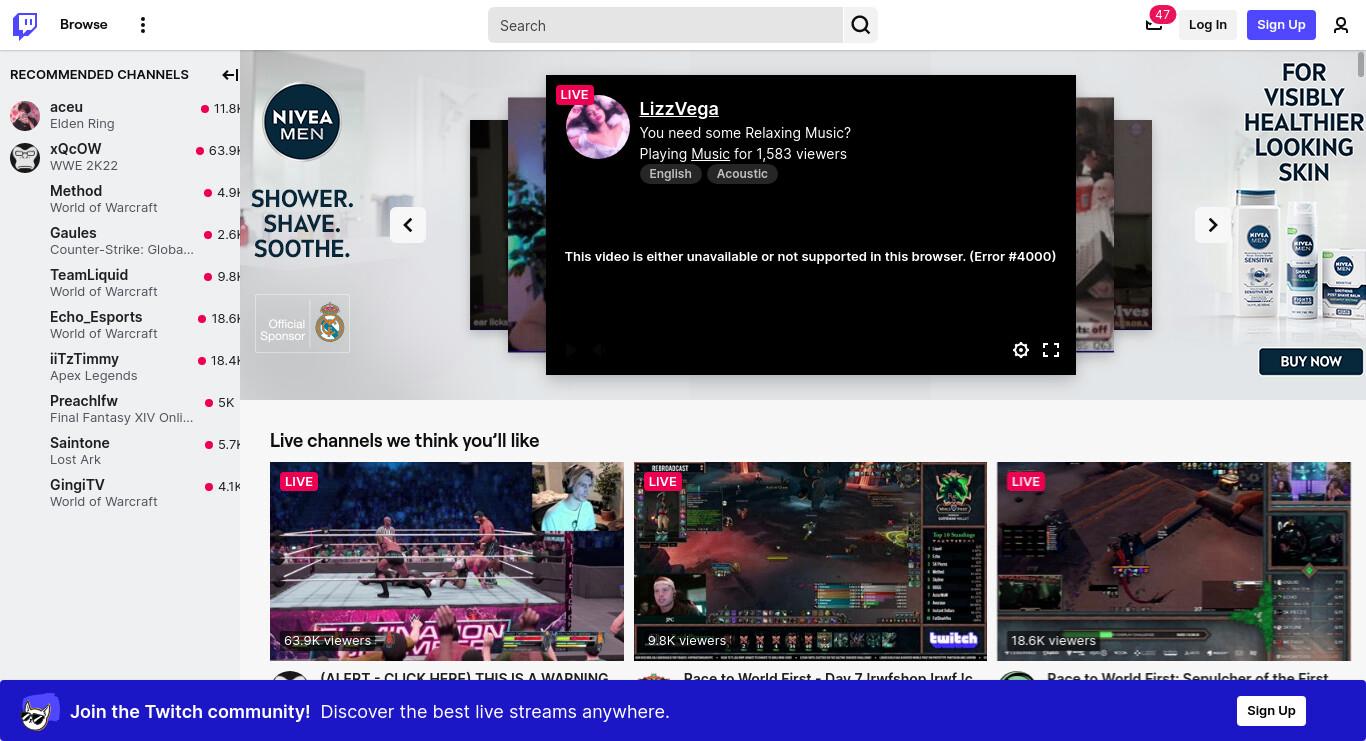Open the Preachlfw channel in sidebar
Viewport: 1366px width, 741px height.
[120, 409]
